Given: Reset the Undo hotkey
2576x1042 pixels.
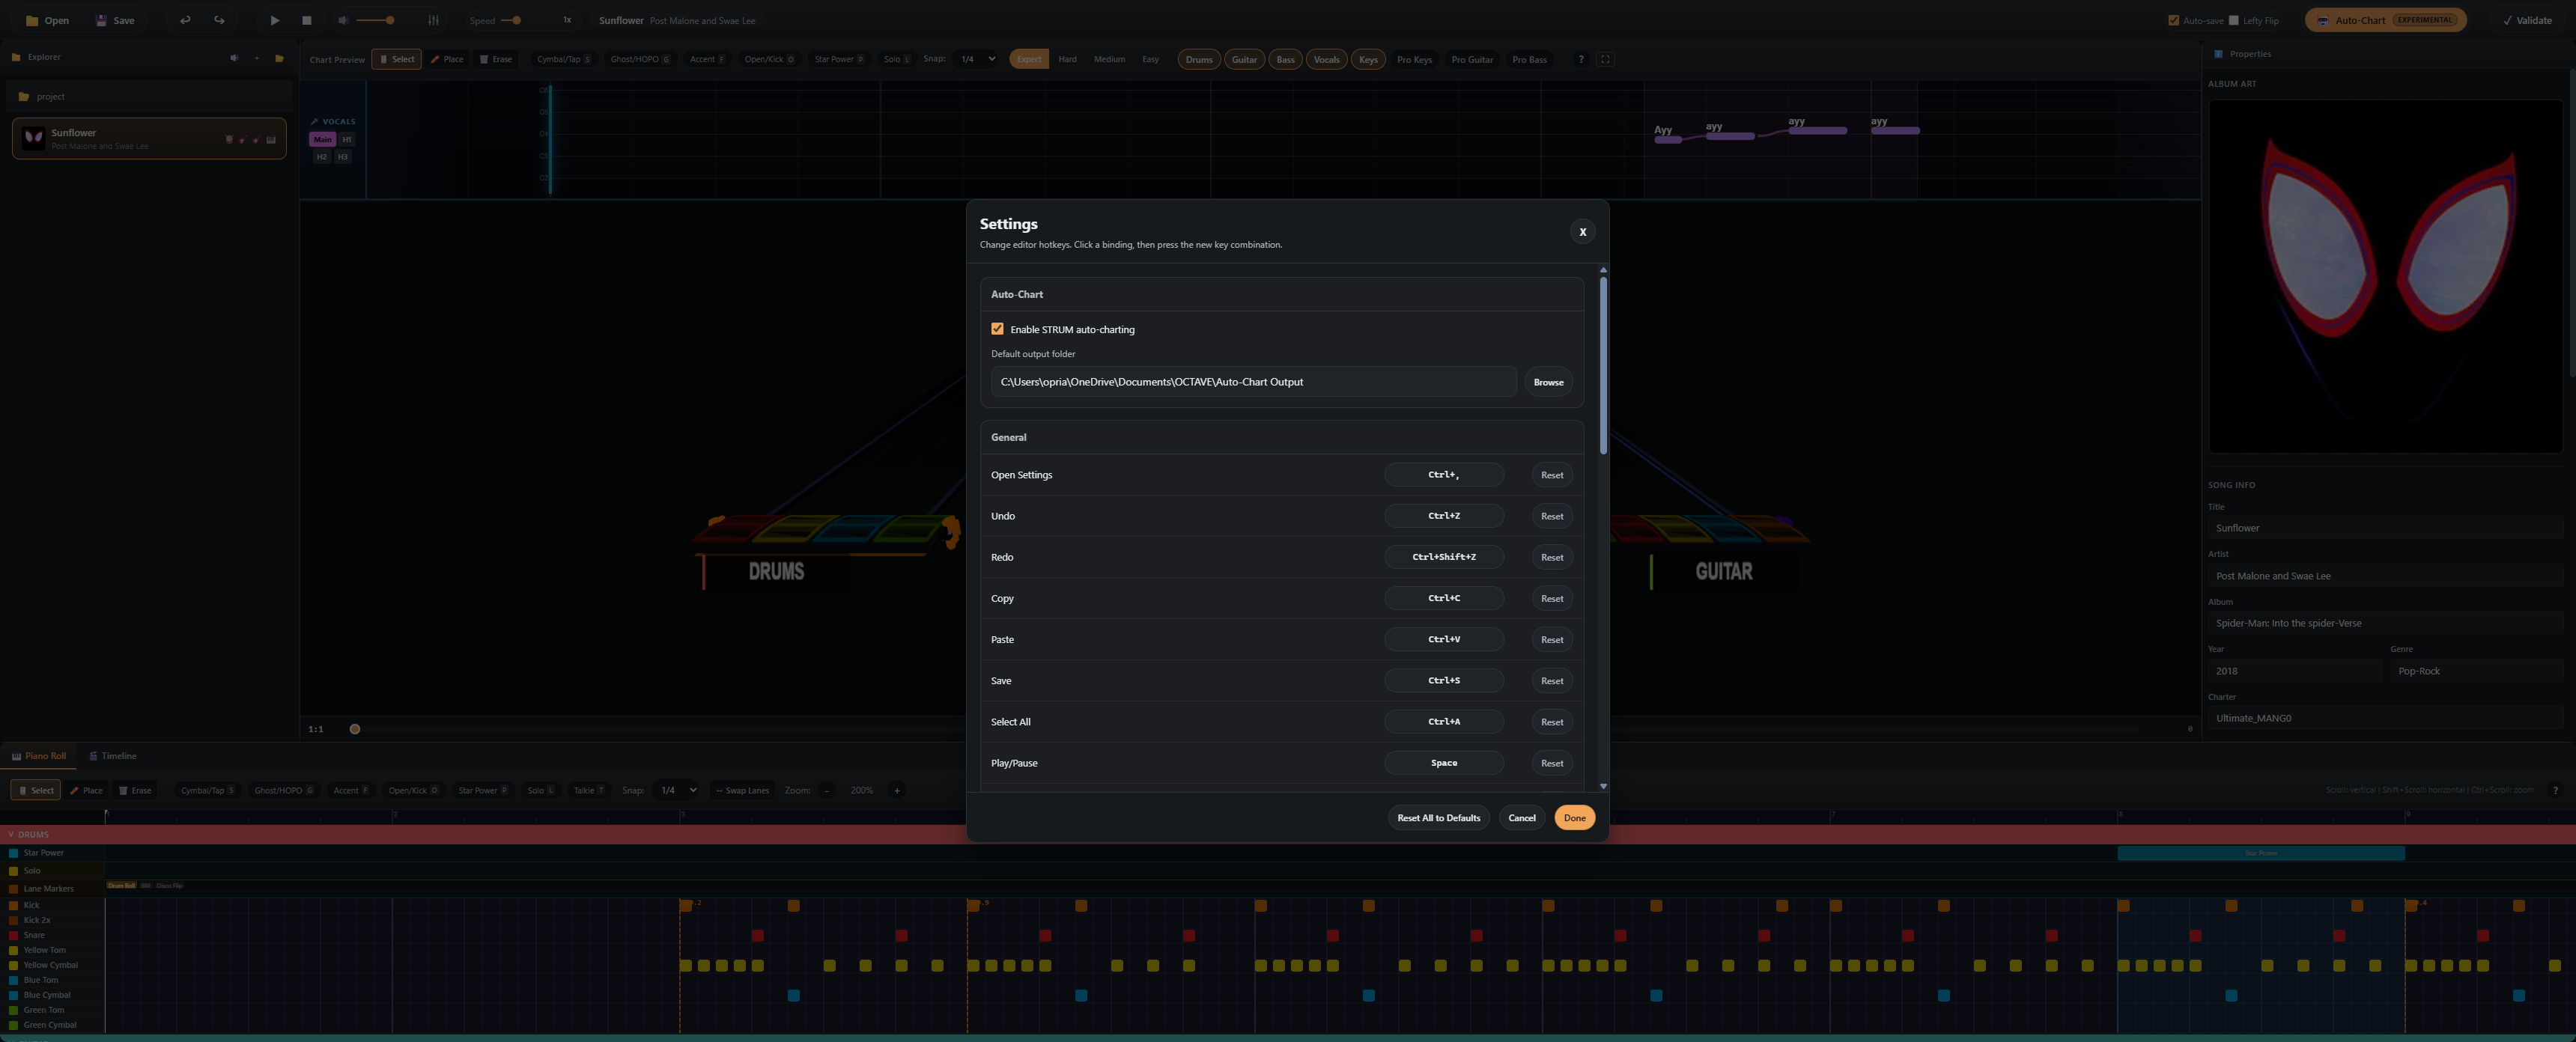Looking at the screenshot, I should pyautogui.click(x=1551, y=516).
